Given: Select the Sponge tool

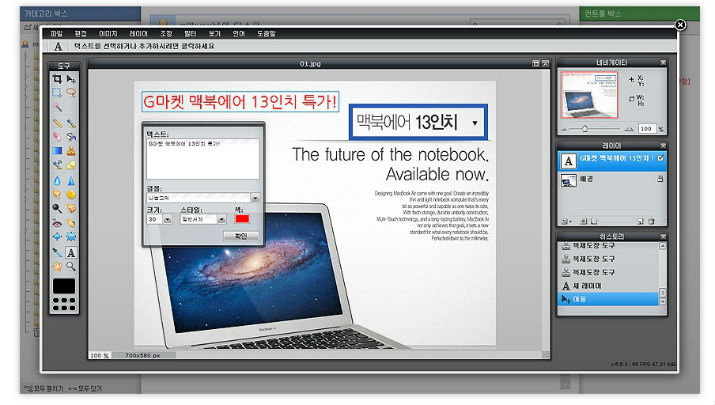Looking at the screenshot, I should coord(71,195).
